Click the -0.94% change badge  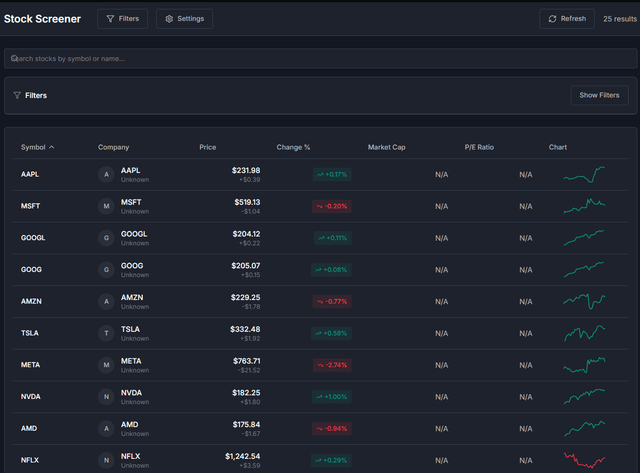332,429
